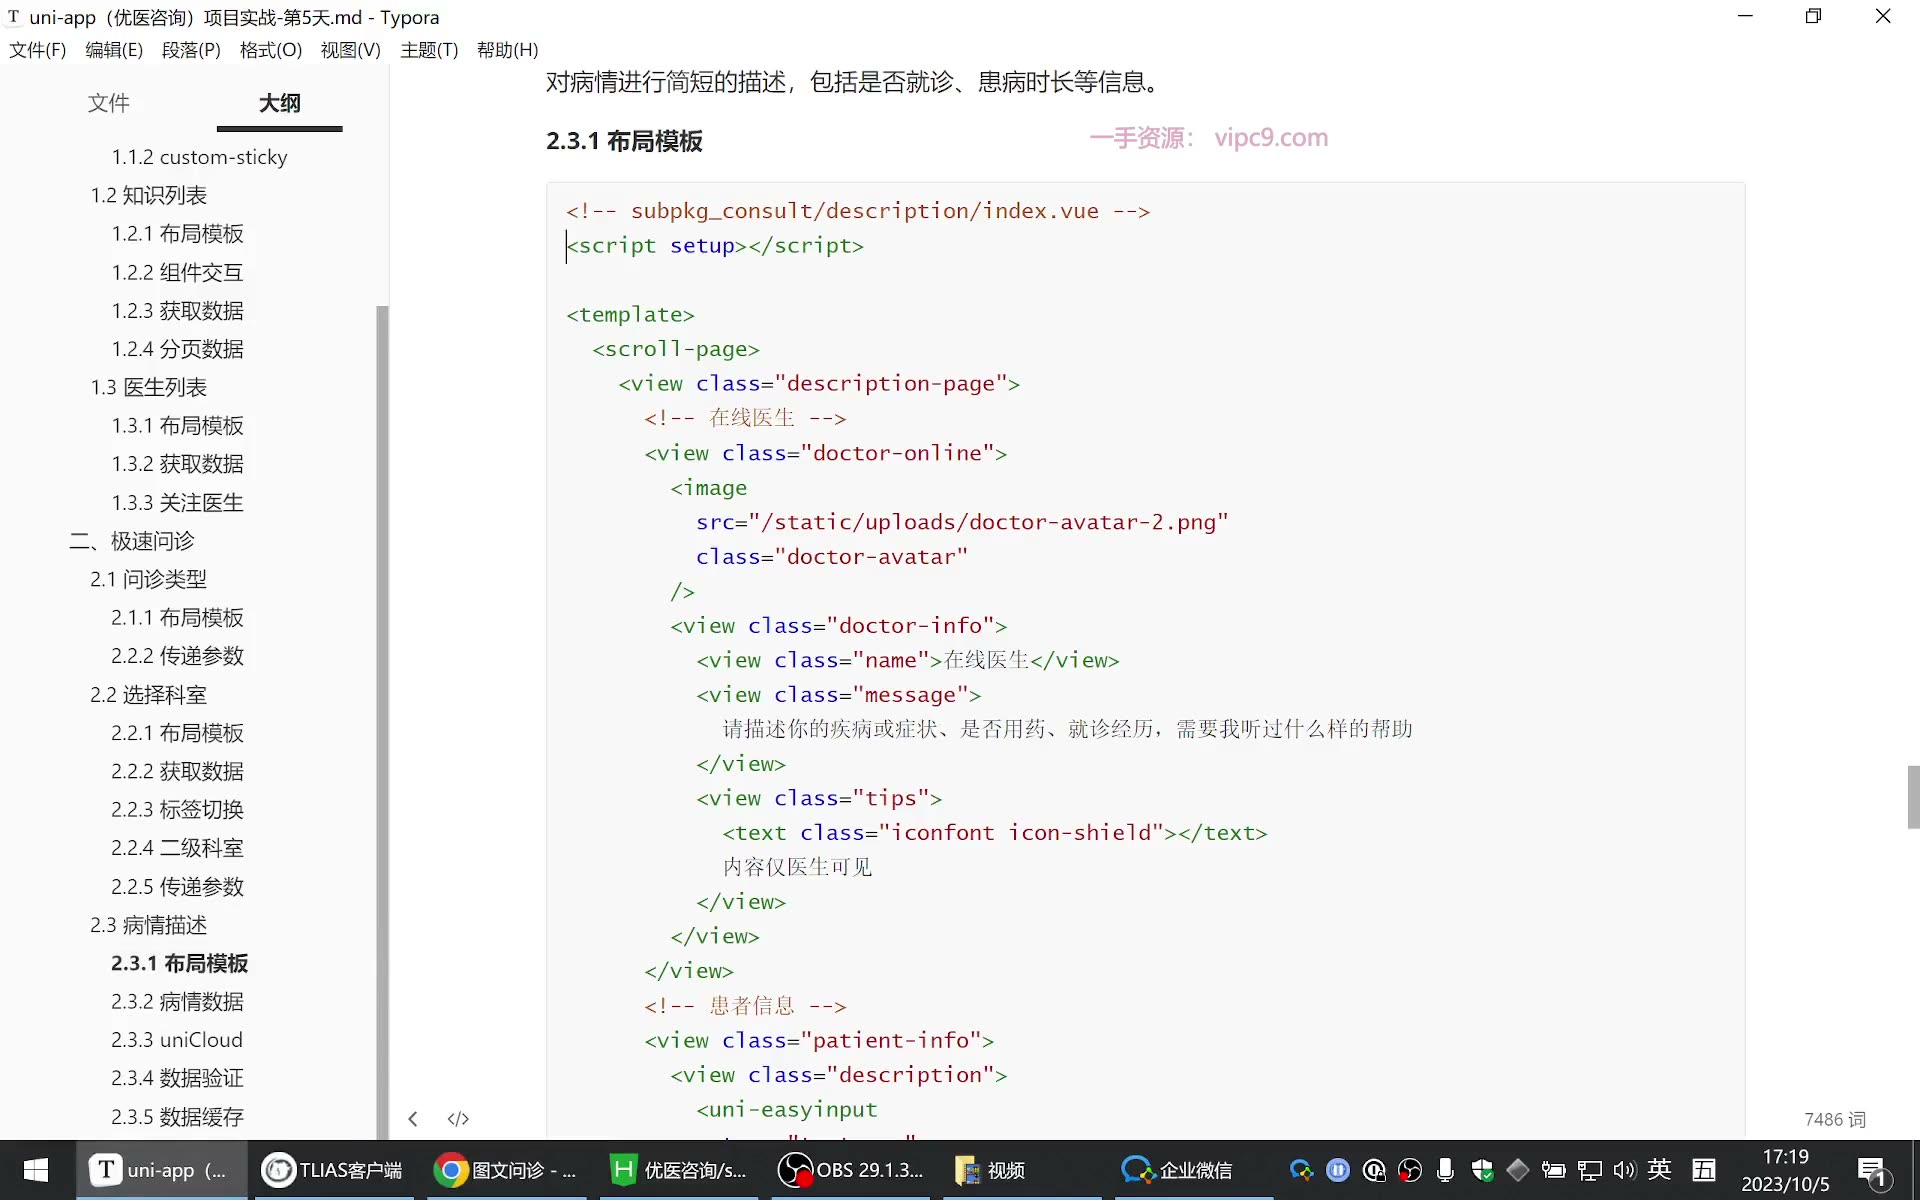Open the Windows Start menu

(36, 1170)
